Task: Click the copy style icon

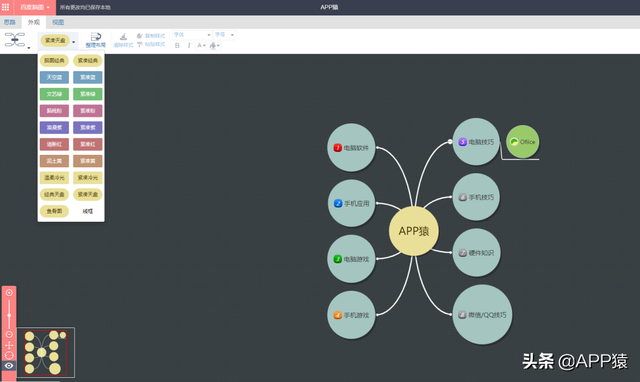Action: click(140, 36)
